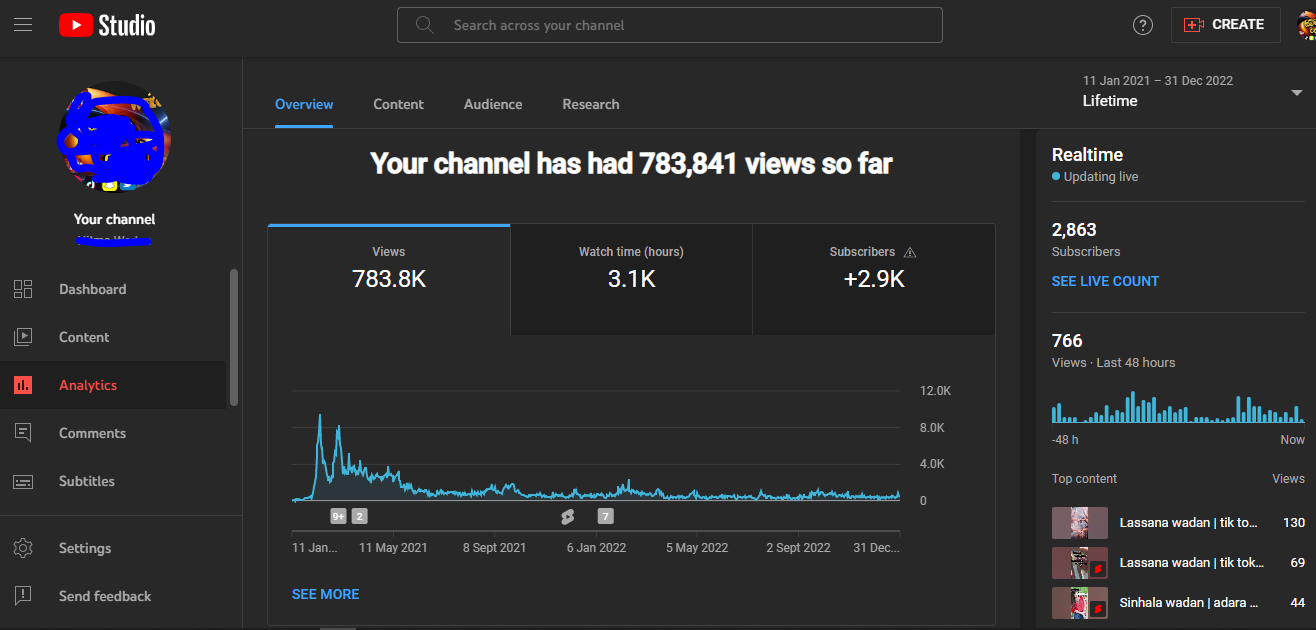Image resolution: width=1316 pixels, height=630 pixels.
Task: Click the SEE MORE analytics link
Action: (325, 594)
